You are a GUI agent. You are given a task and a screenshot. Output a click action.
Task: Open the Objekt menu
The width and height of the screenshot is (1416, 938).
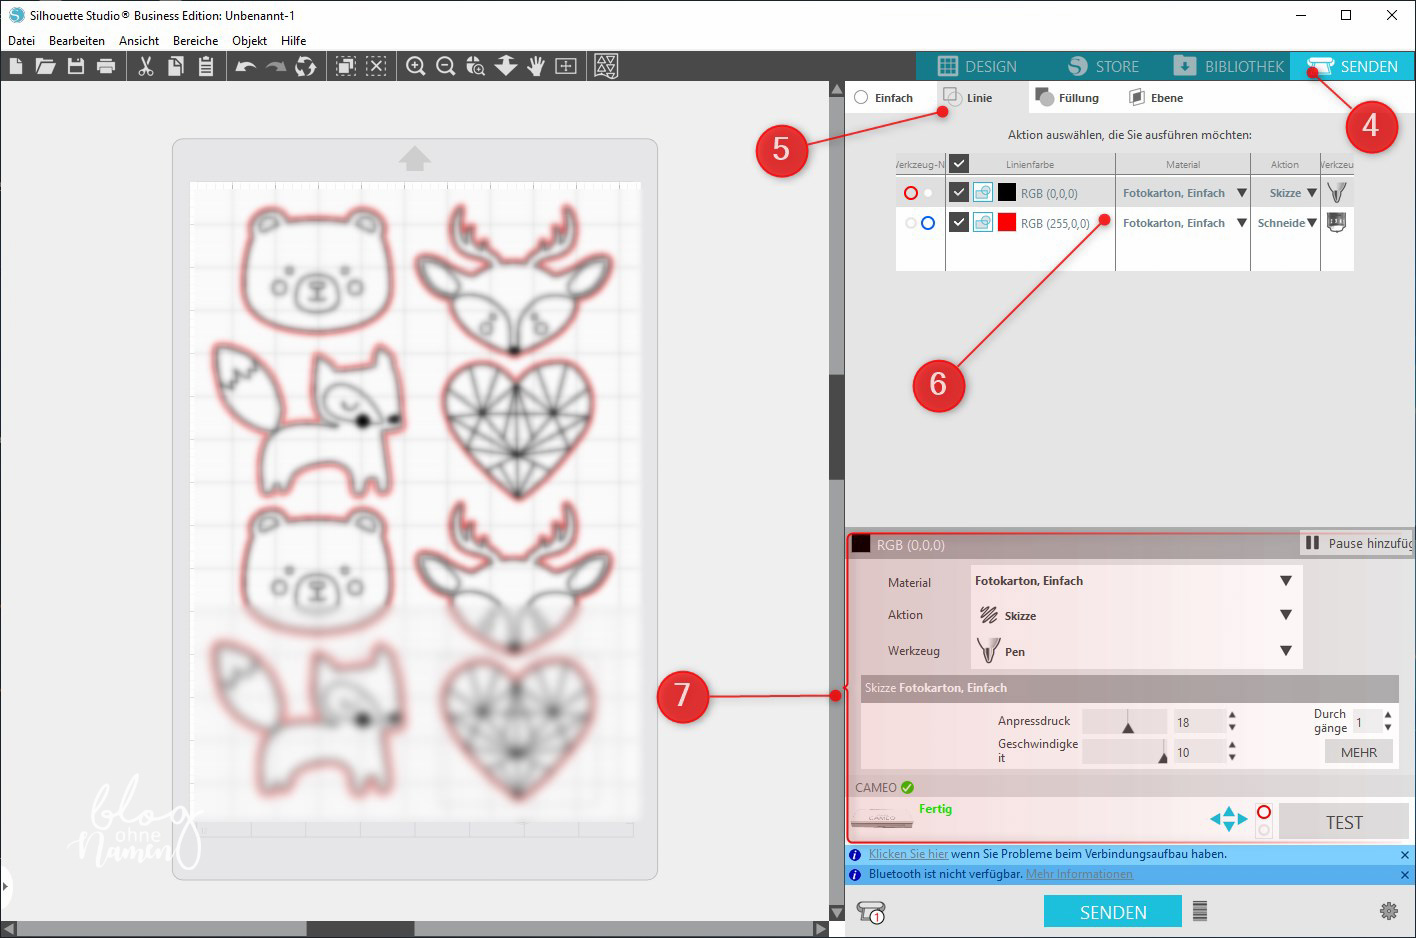click(249, 41)
